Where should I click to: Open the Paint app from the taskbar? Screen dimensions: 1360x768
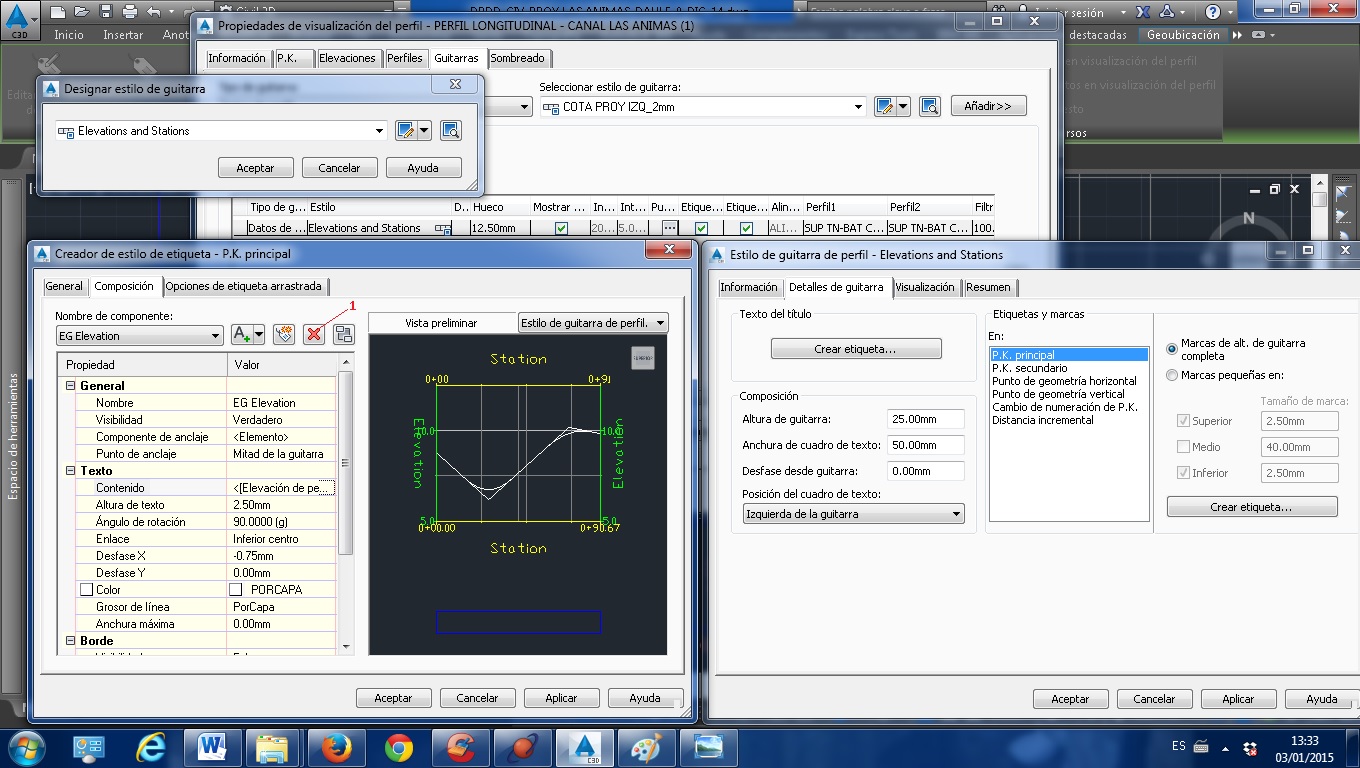645,747
